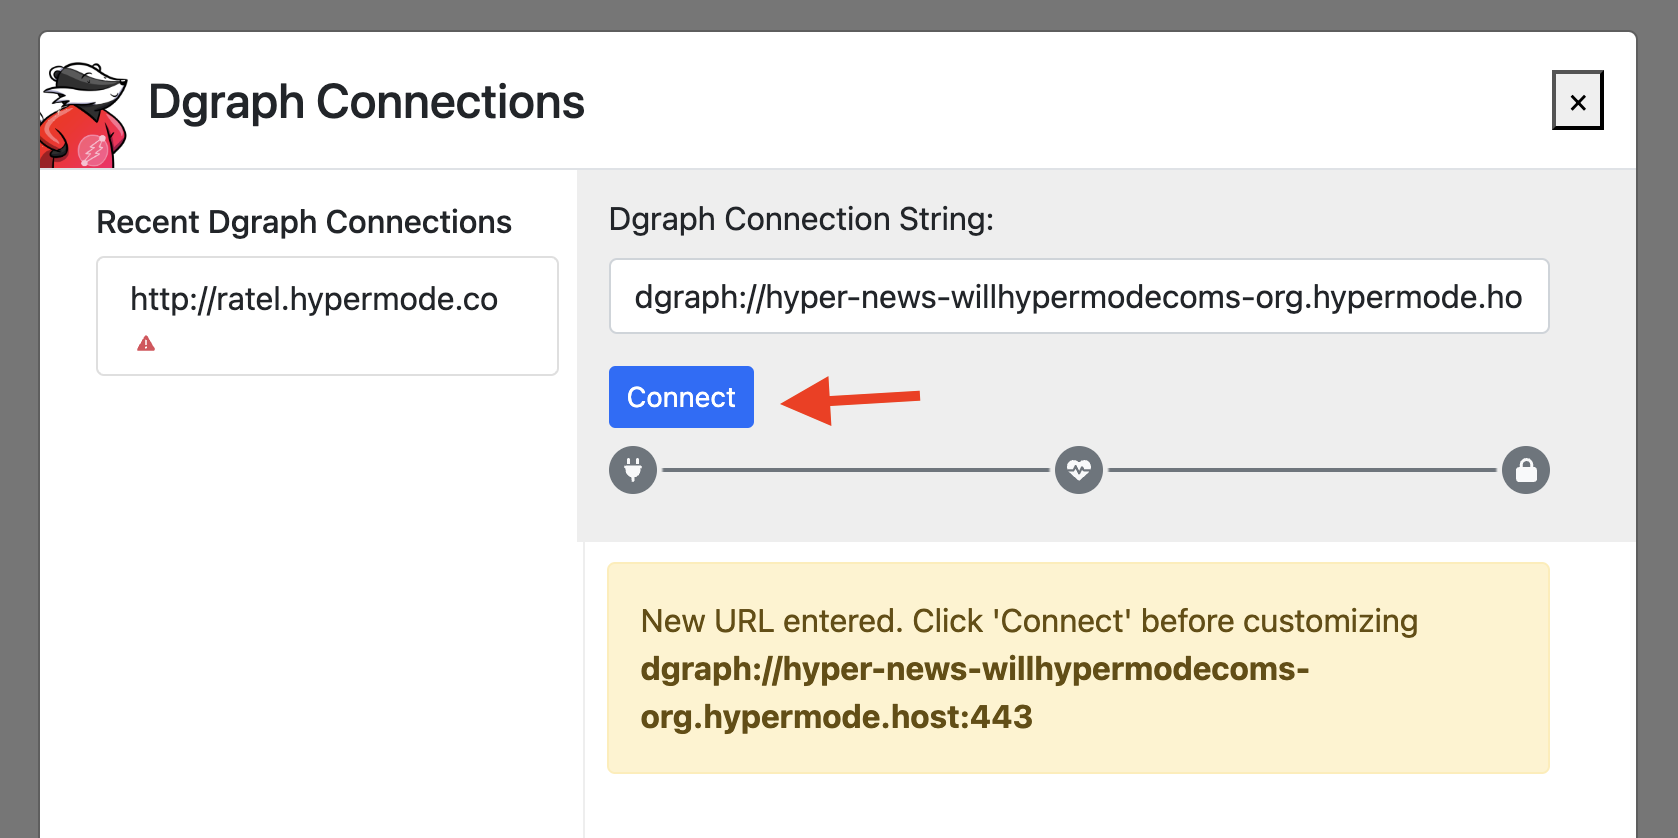
Task: Select the Recent Dgraph Connections heading
Action: point(304,221)
